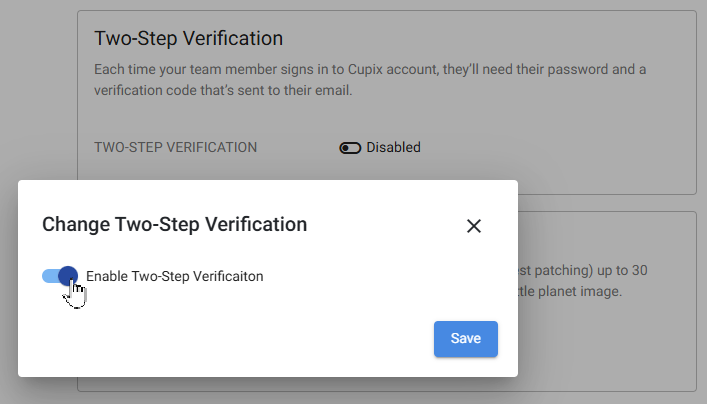The height and width of the screenshot is (404, 707).
Task: Click the 'Change Two-Step Verification' dialog title
Action: point(174,224)
